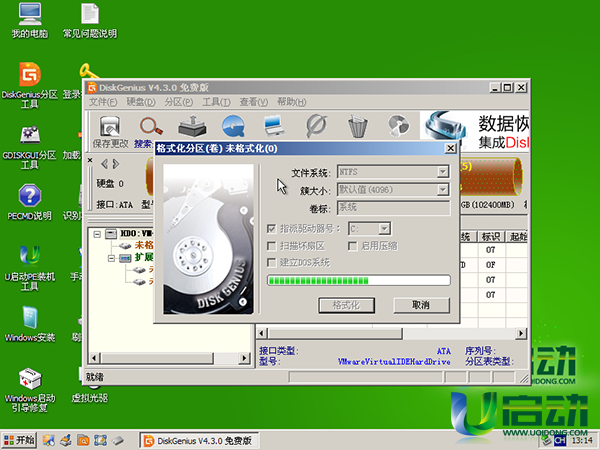
Task: Open the 常见问题说明 document icon
Action: pos(90,21)
